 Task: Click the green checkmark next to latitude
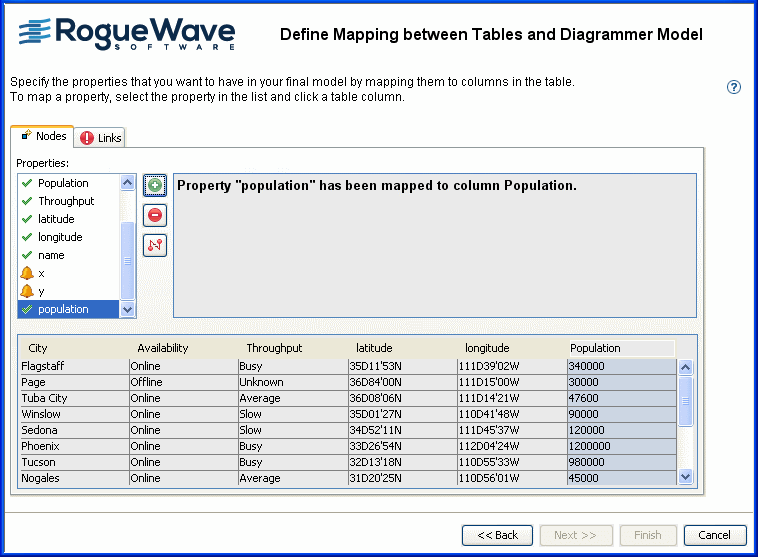pyautogui.click(x=27, y=219)
